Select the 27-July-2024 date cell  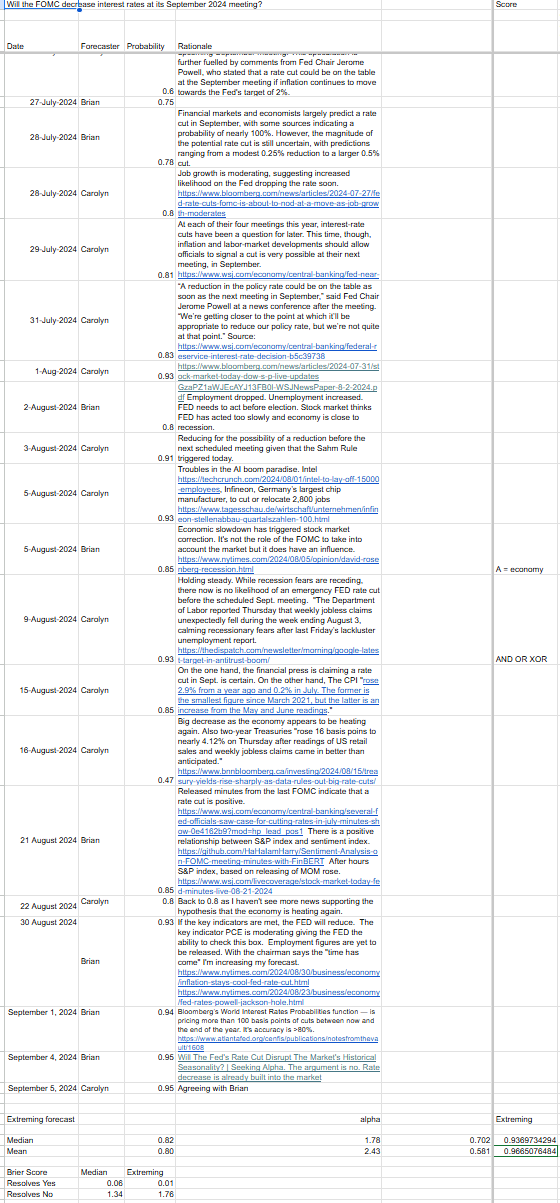(41, 102)
